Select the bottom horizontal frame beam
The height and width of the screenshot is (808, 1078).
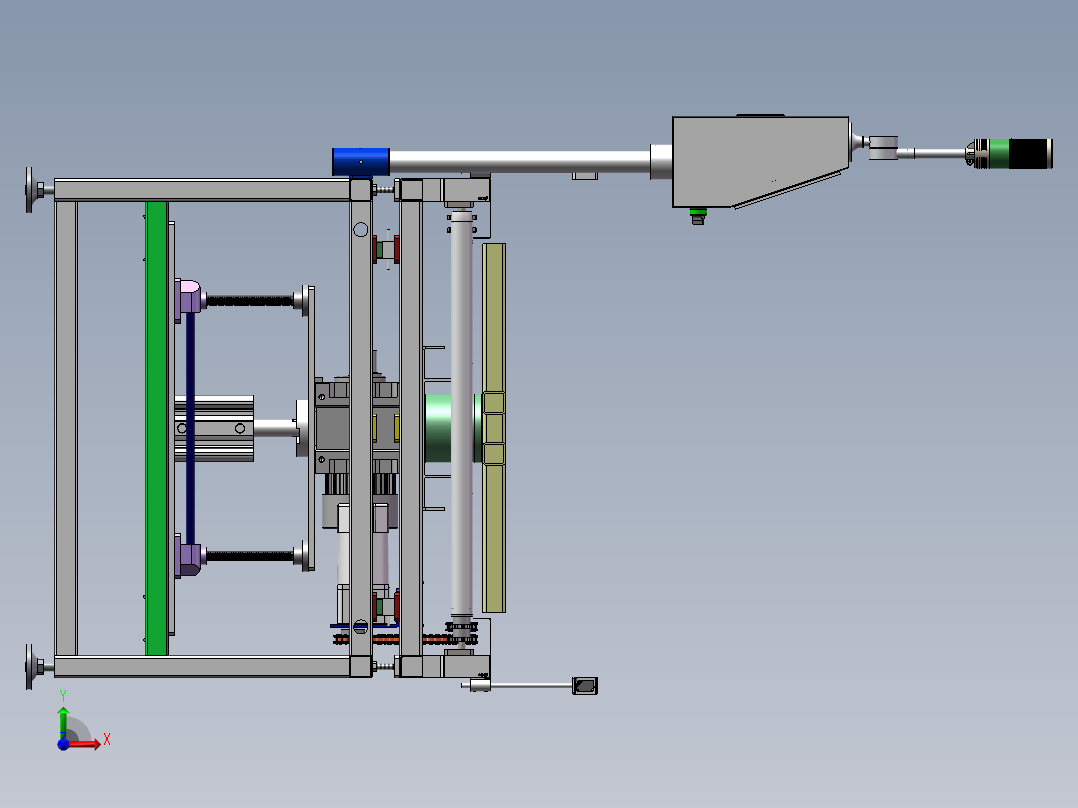[x=202, y=666]
